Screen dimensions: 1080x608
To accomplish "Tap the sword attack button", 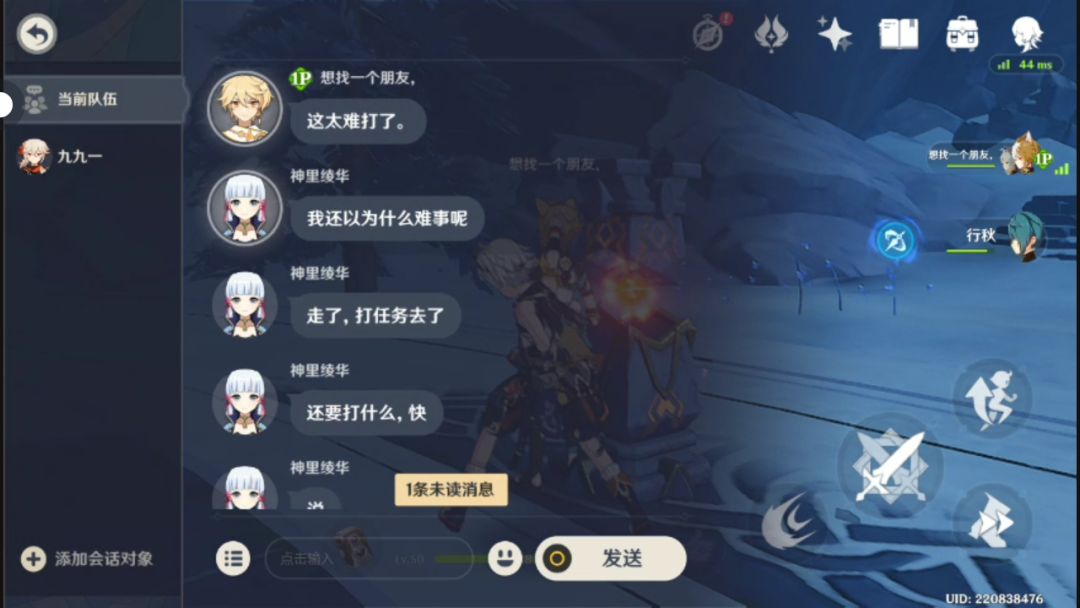I will coord(890,466).
